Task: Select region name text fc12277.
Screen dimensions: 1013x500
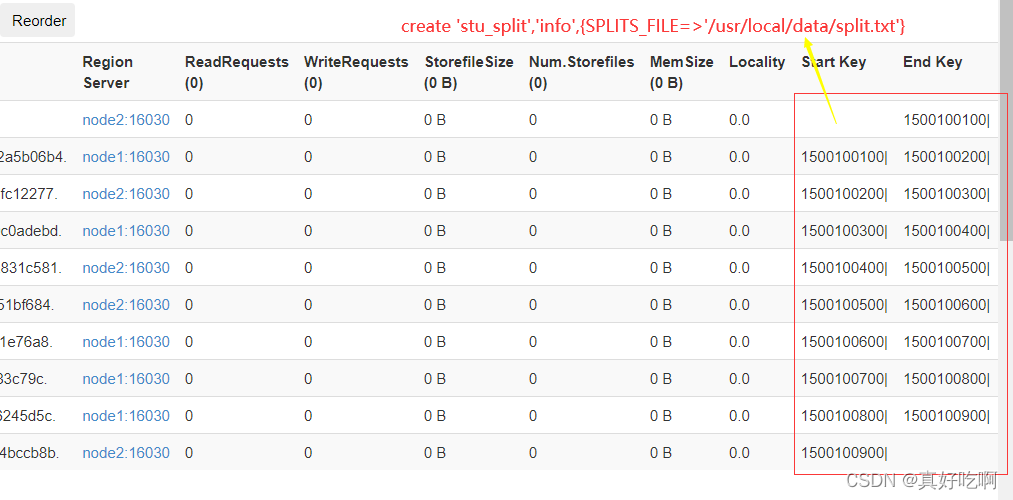Action: point(29,194)
